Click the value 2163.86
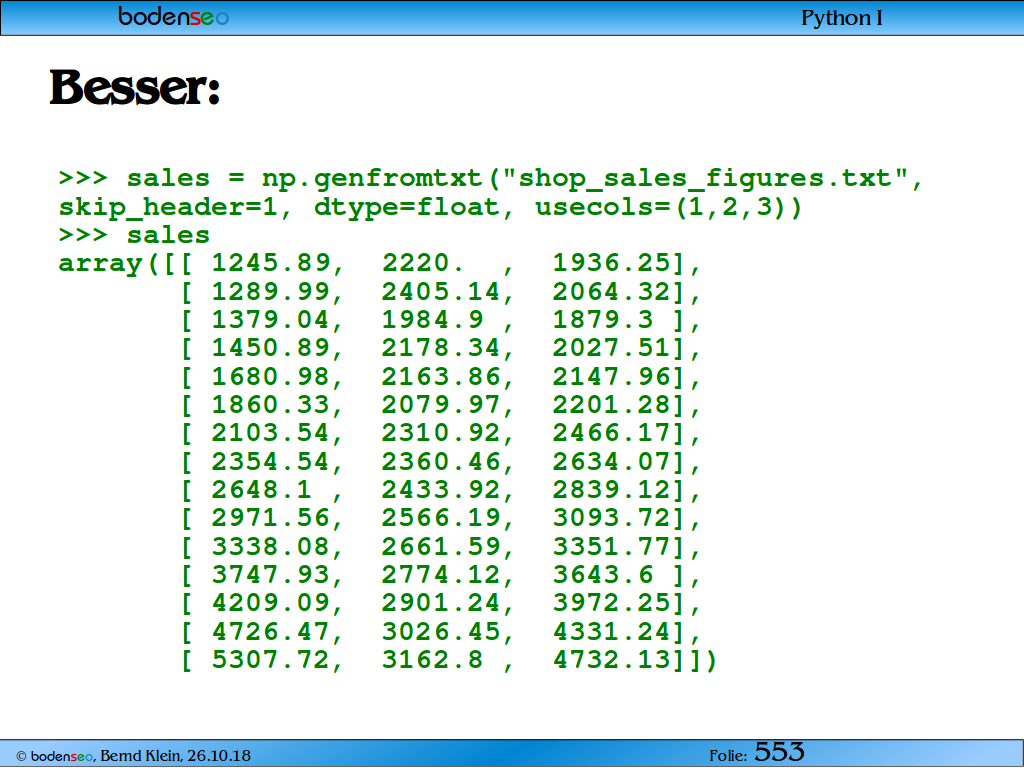 coord(441,376)
